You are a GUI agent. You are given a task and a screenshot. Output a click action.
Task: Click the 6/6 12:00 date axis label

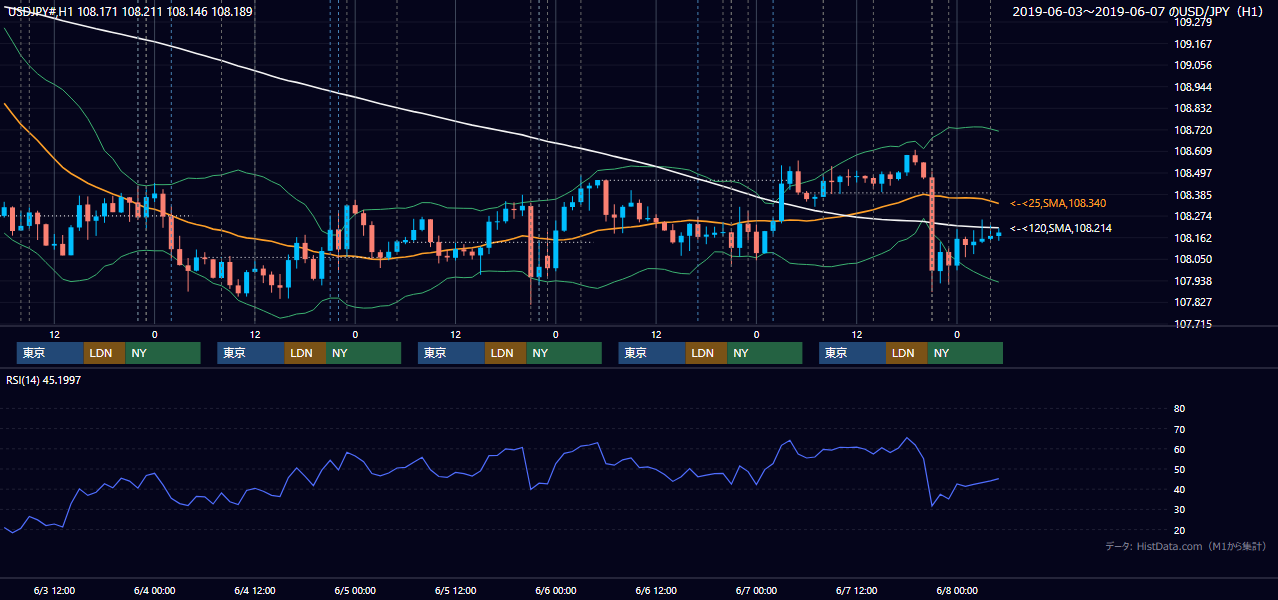point(656,590)
